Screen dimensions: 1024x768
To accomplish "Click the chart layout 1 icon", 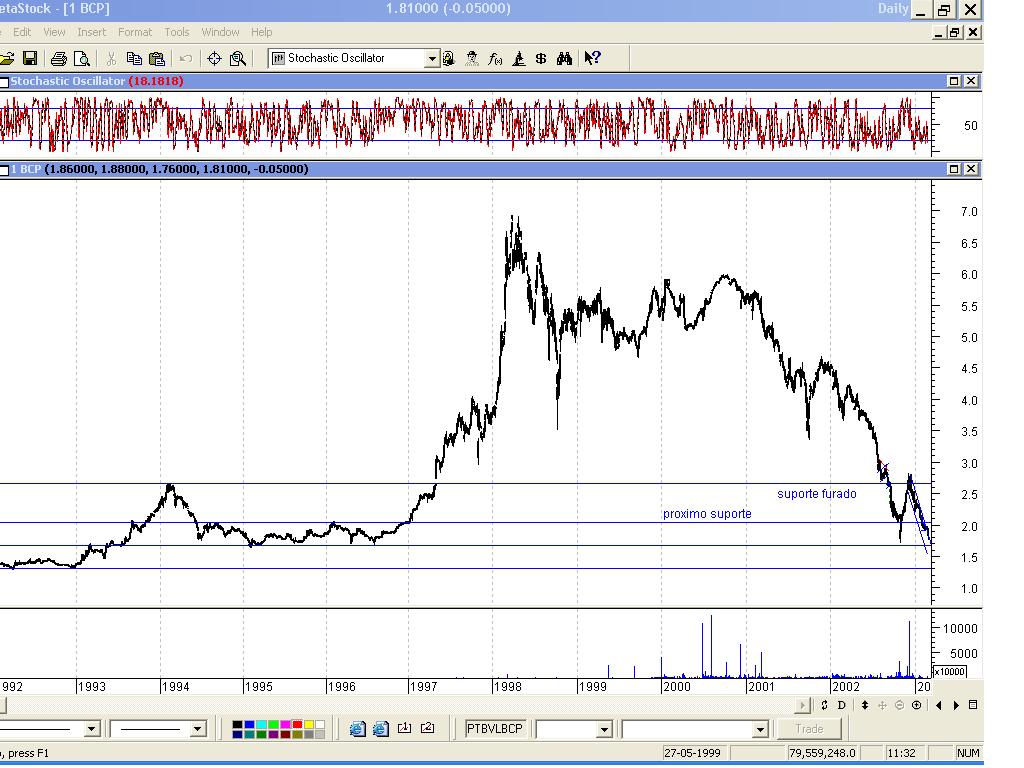I will point(404,728).
